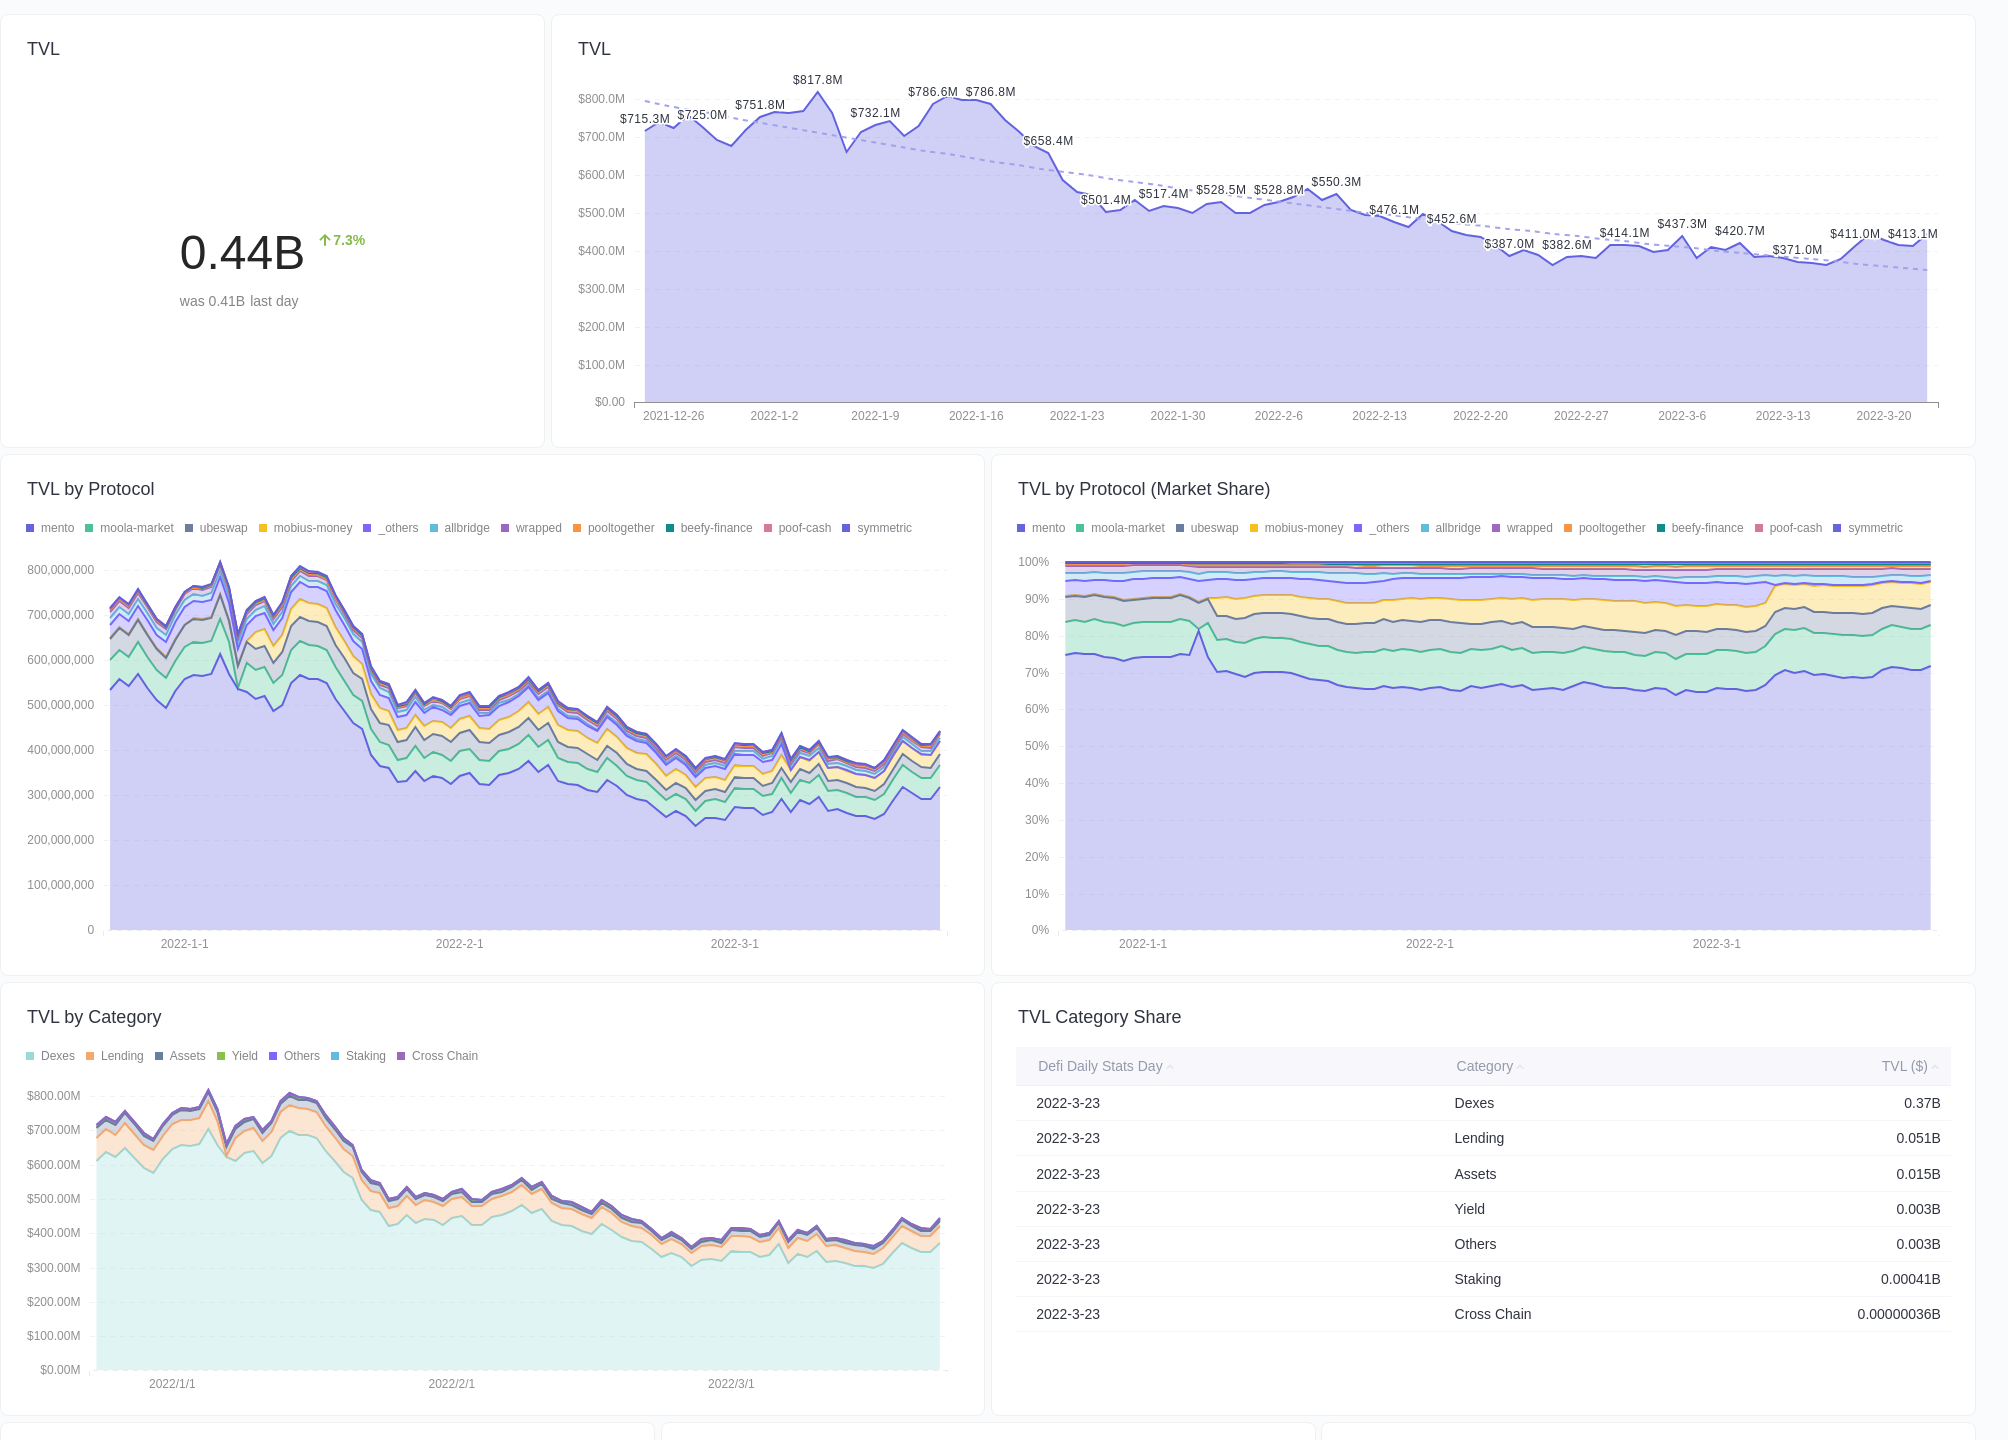This screenshot has width=2008, height=1440.
Task: Click the TVL Category Share title
Action: 1099,1017
